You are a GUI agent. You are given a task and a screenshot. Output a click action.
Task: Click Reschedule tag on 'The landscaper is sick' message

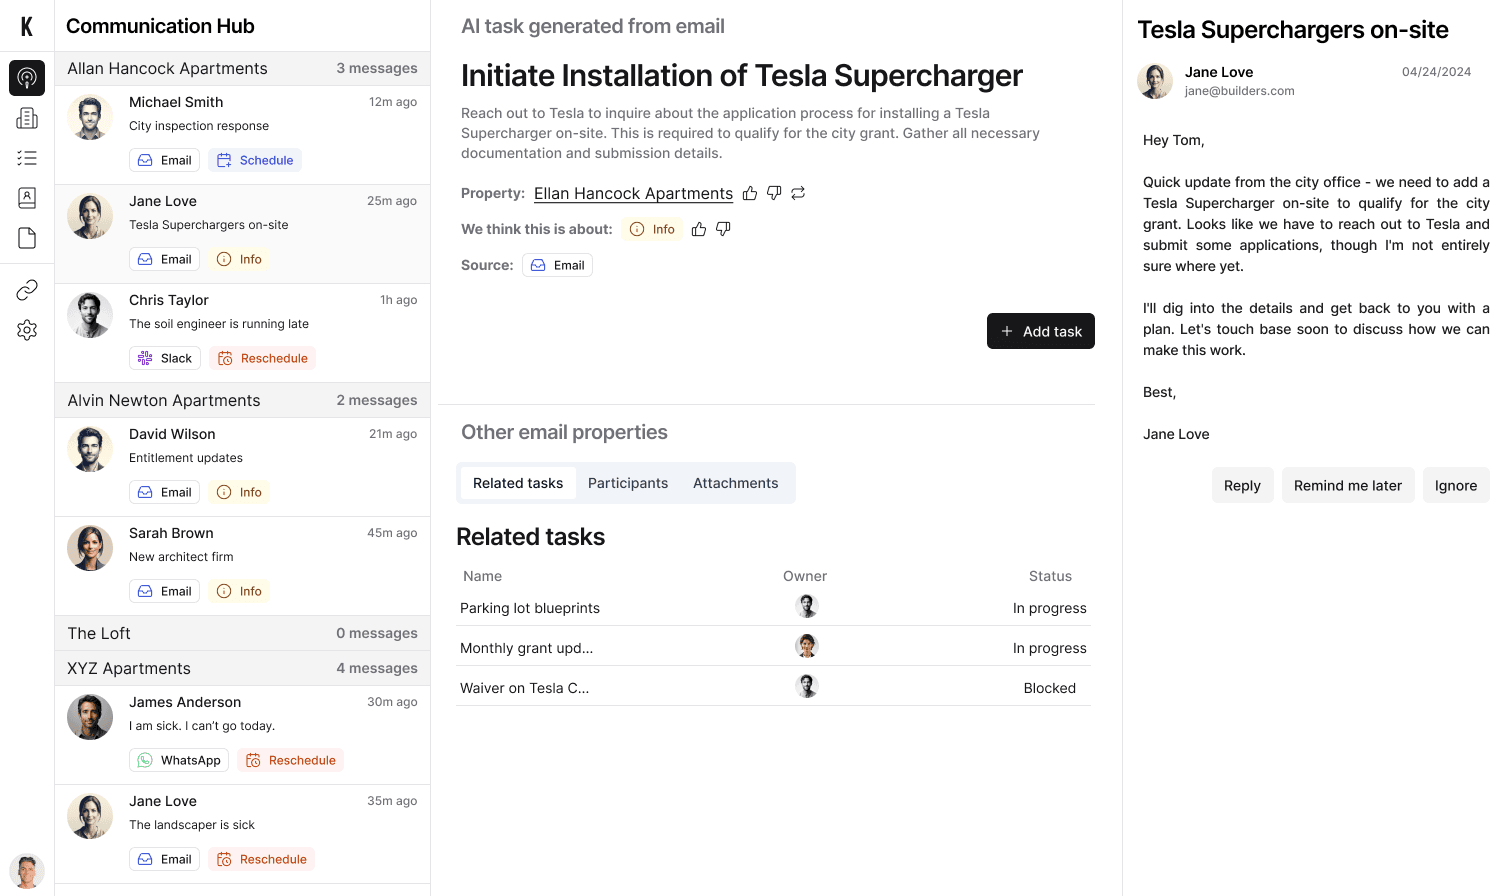pos(261,859)
